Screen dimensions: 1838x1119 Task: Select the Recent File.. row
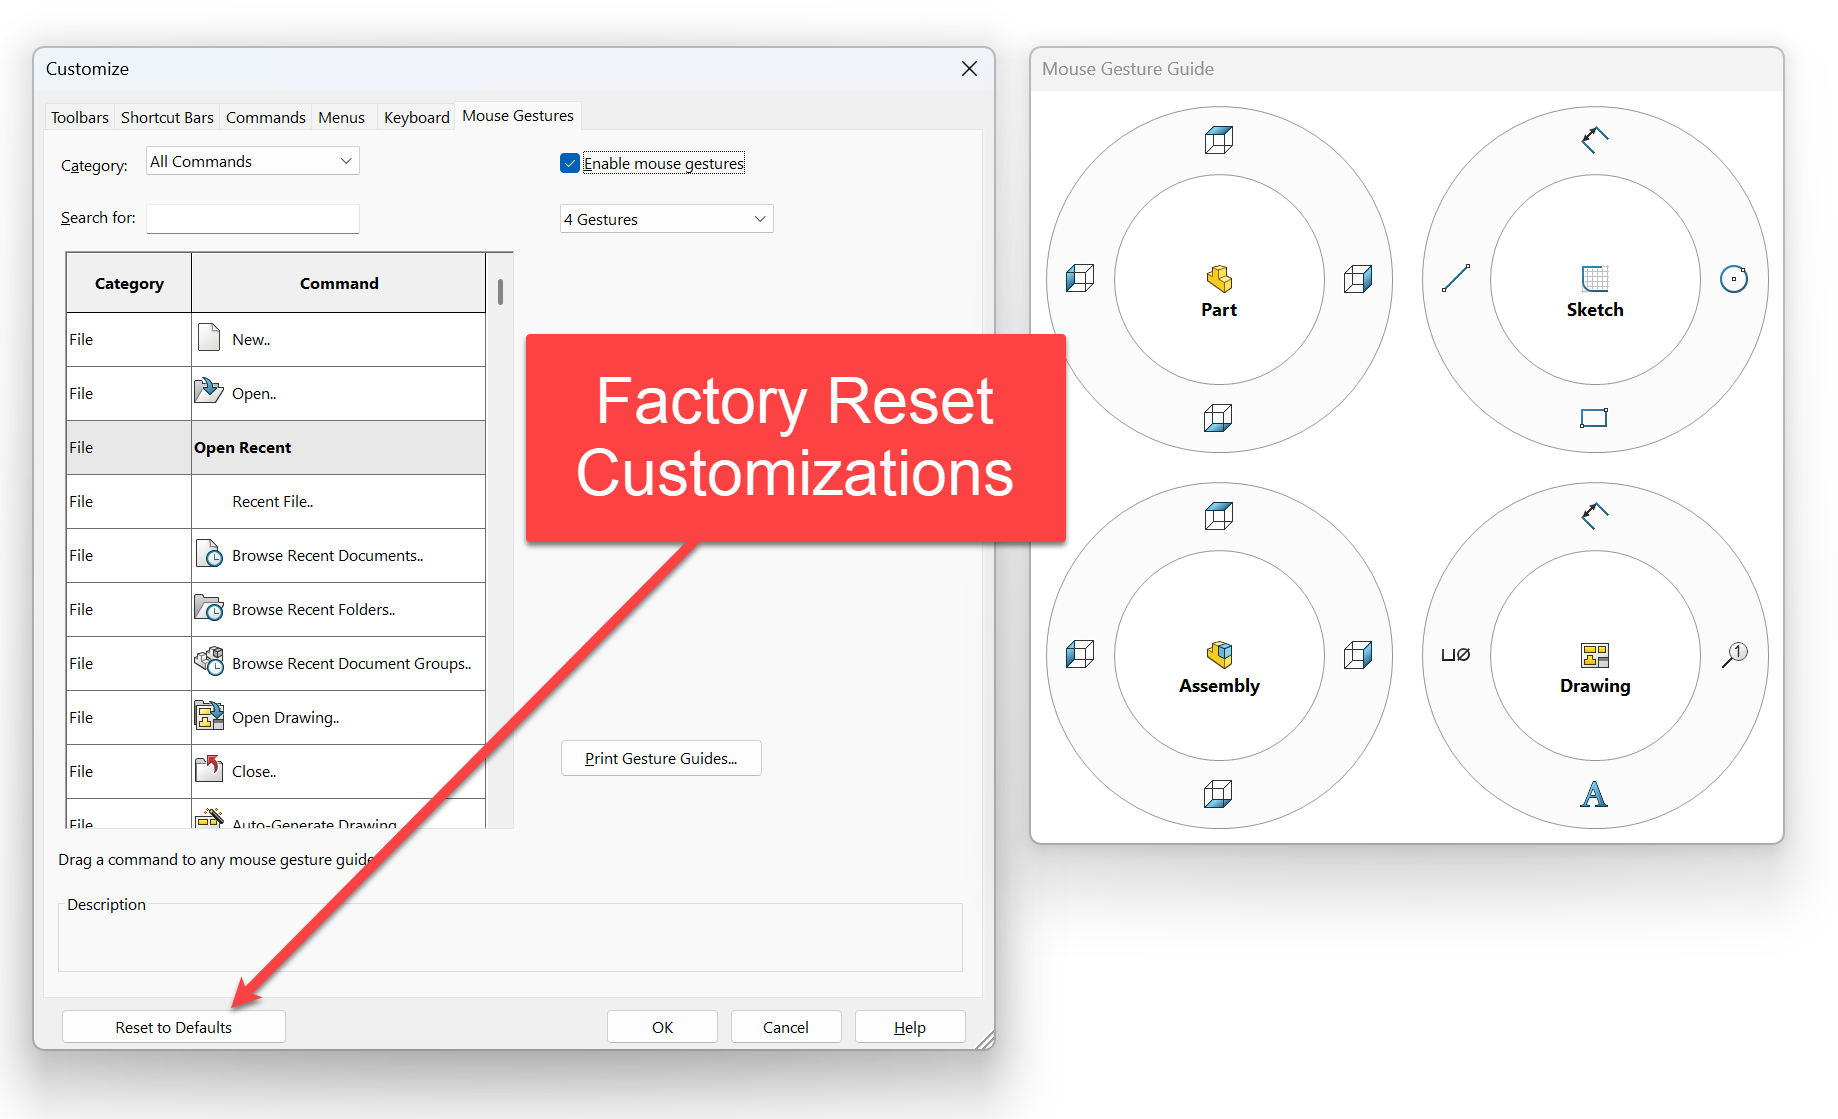[276, 501]
